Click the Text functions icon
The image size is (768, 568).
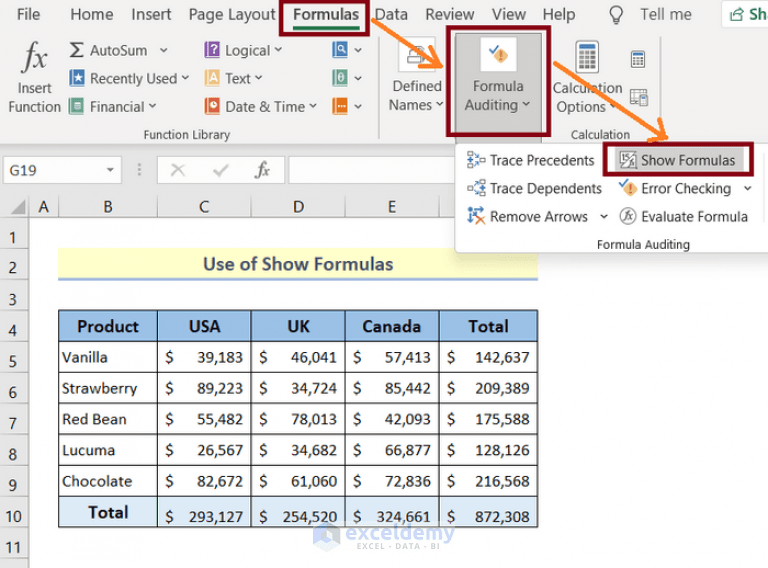pos(212,78)
